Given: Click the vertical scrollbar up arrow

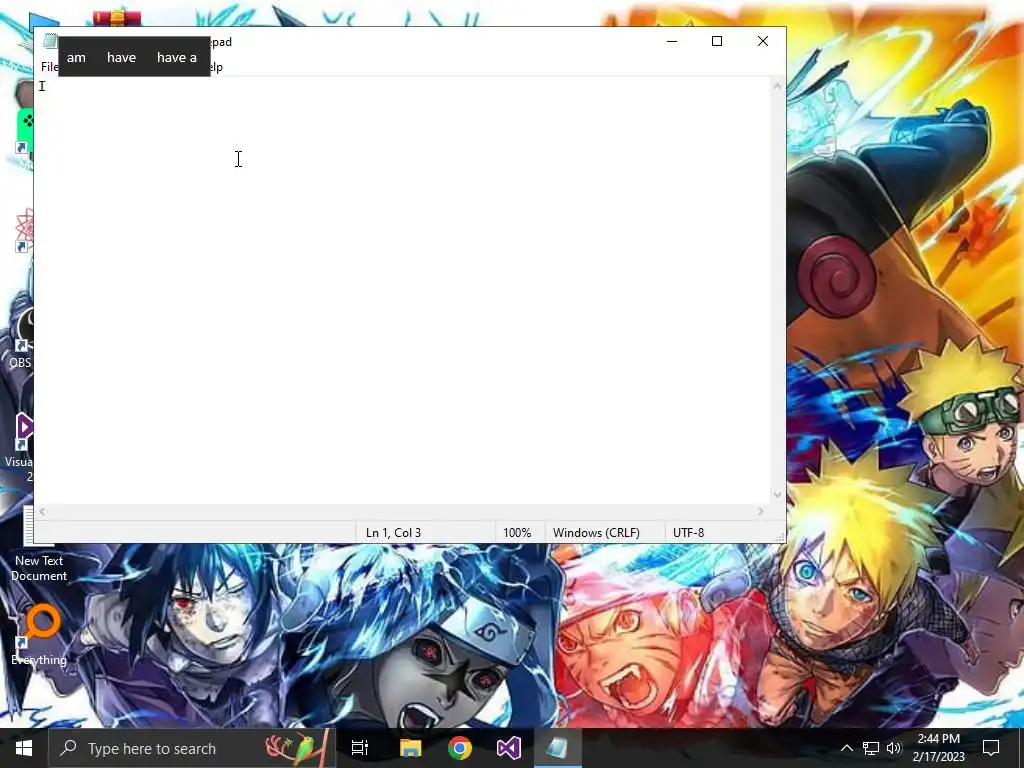Looking at the screenshot, I should tap(777, 86).
